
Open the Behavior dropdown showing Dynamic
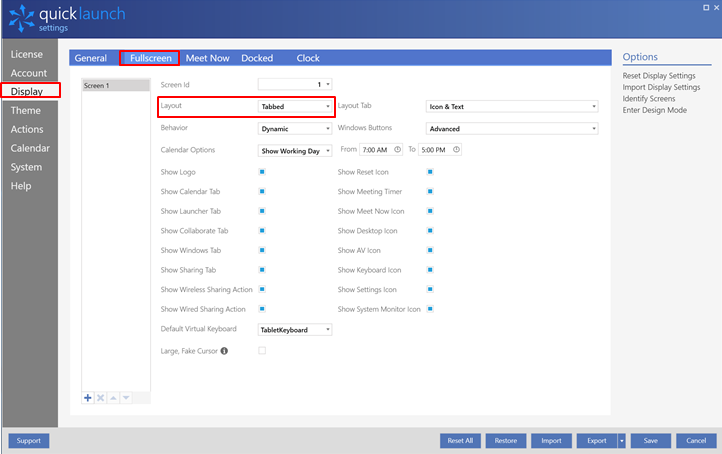[x=295, y=128]
